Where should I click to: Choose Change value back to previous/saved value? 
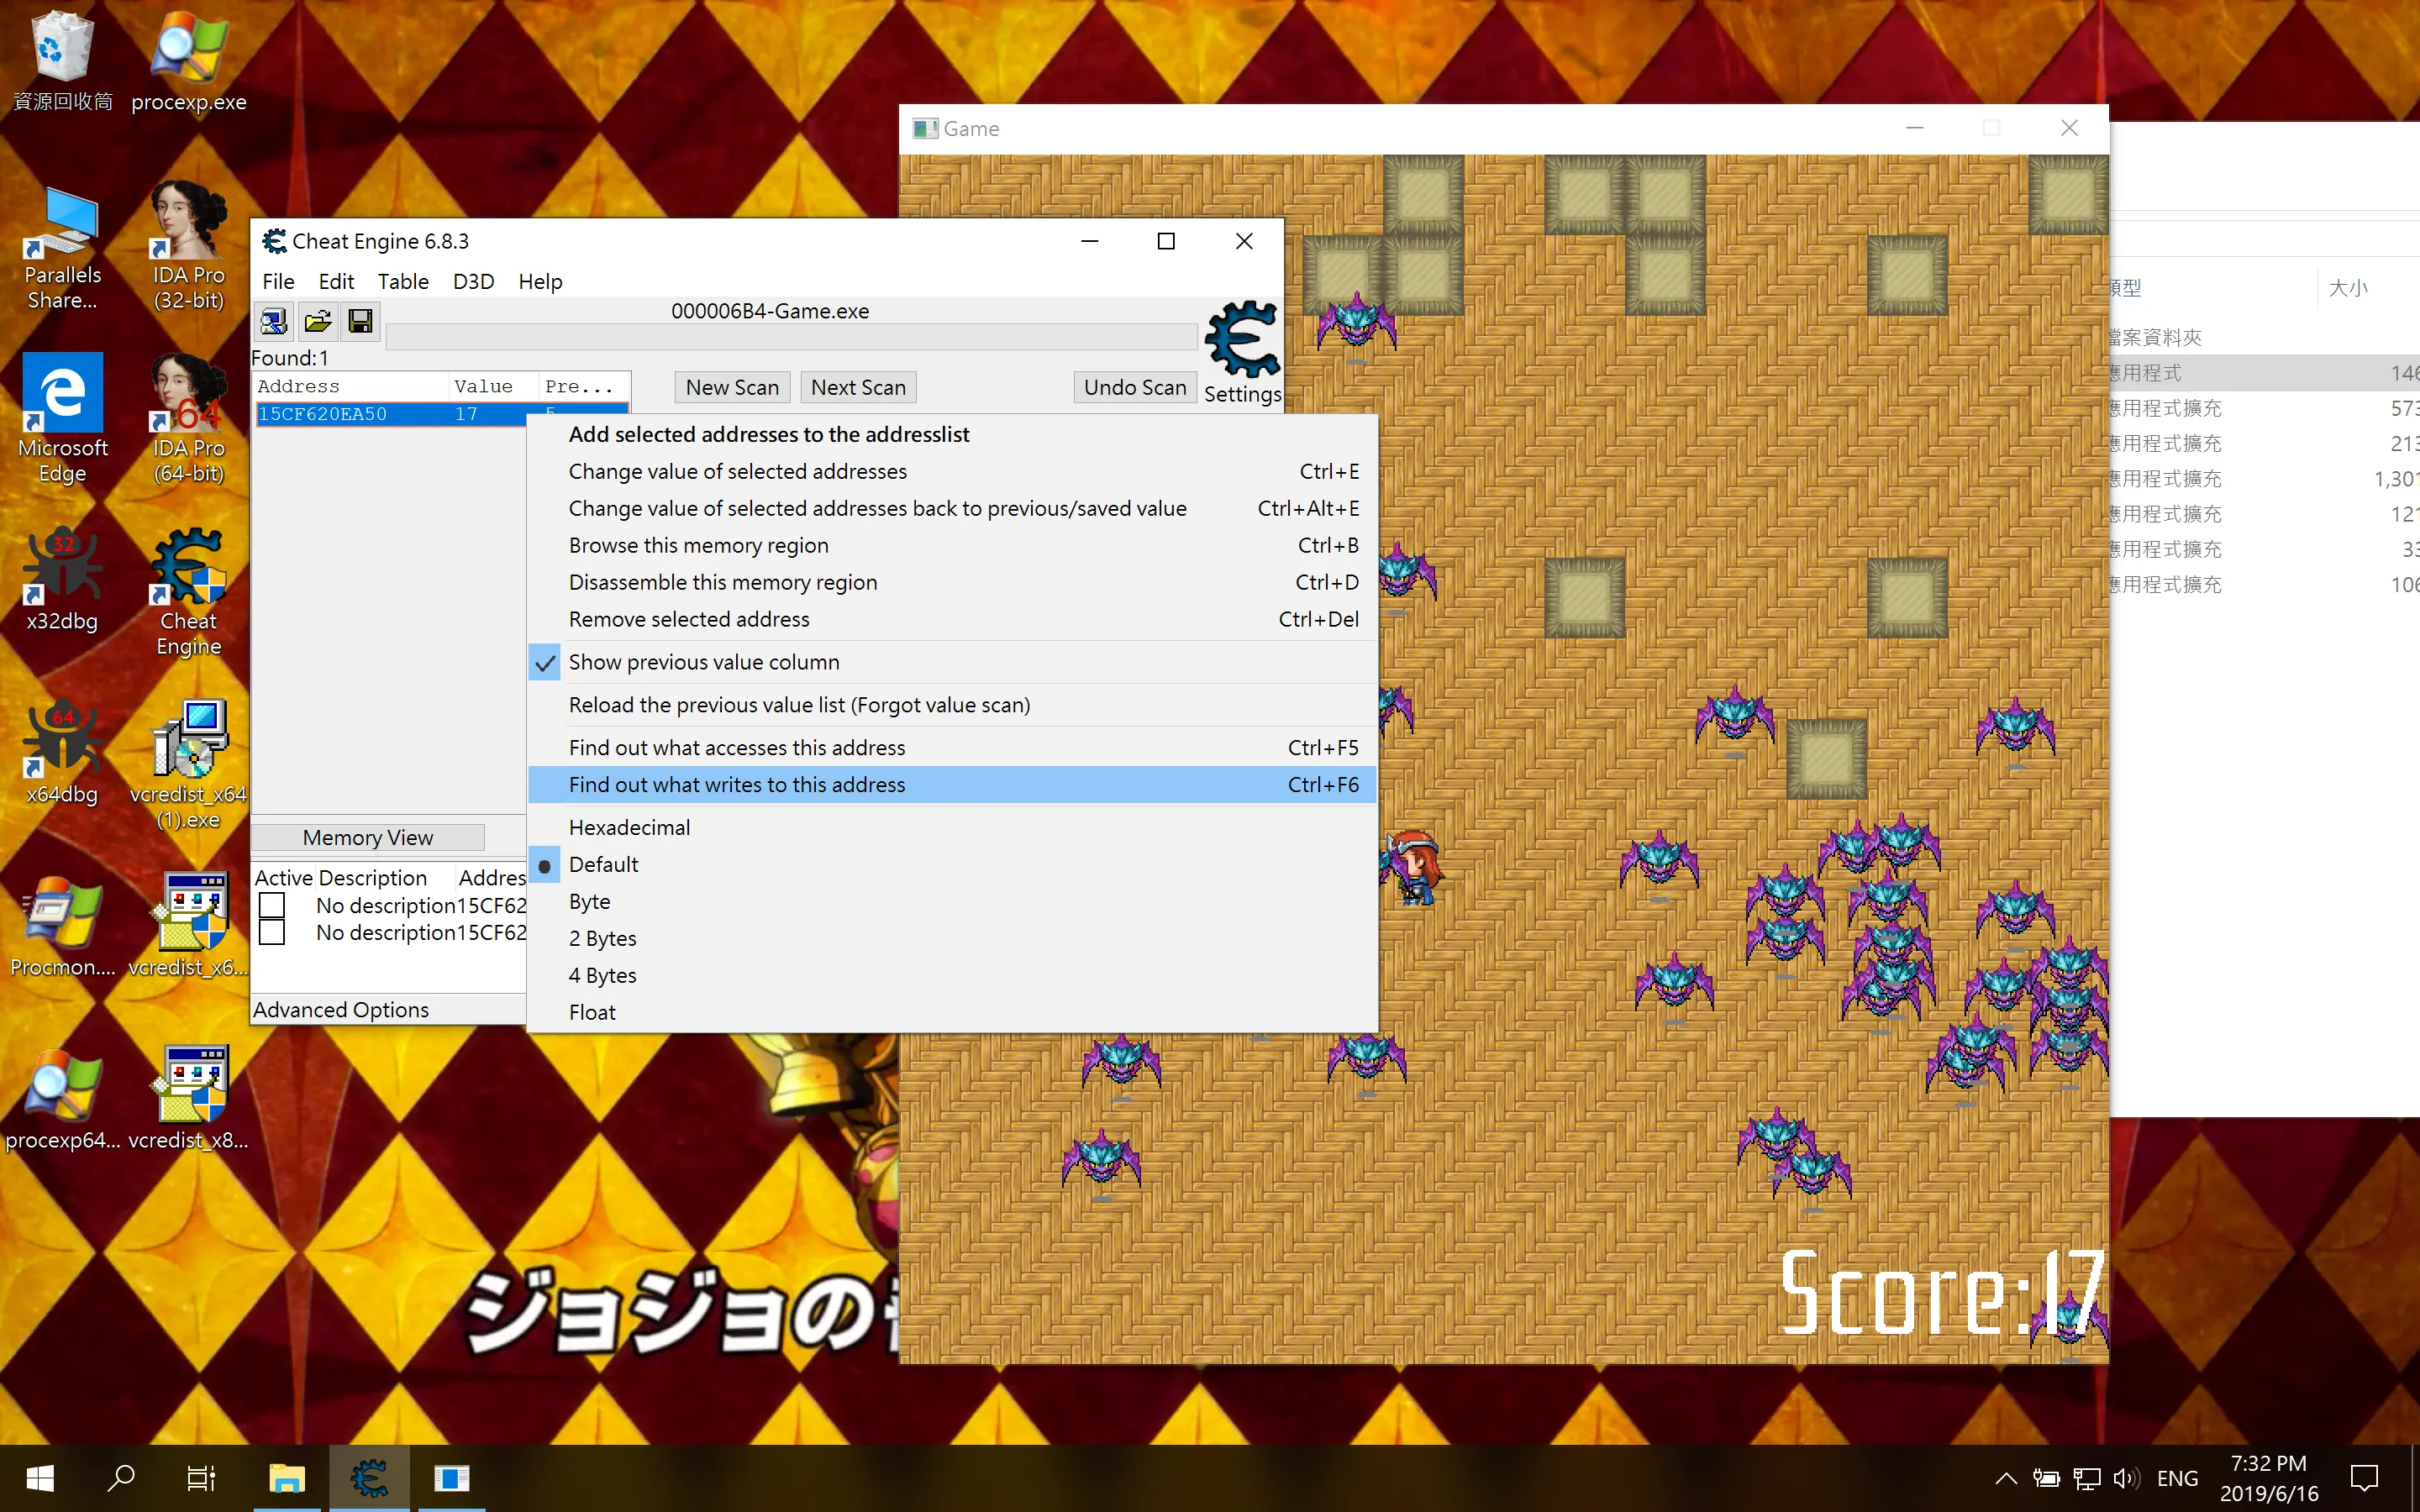[x=952, y=509]
